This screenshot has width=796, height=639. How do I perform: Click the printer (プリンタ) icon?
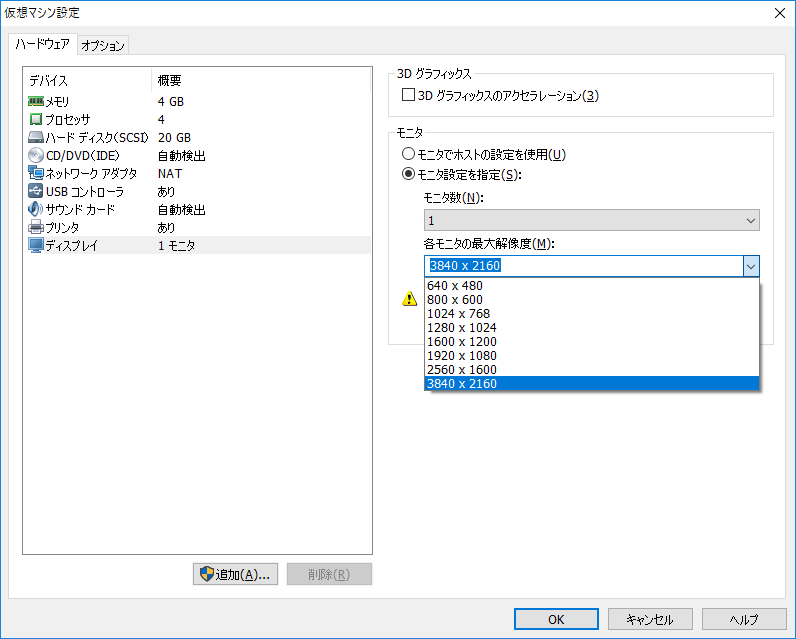click(36, 227)
